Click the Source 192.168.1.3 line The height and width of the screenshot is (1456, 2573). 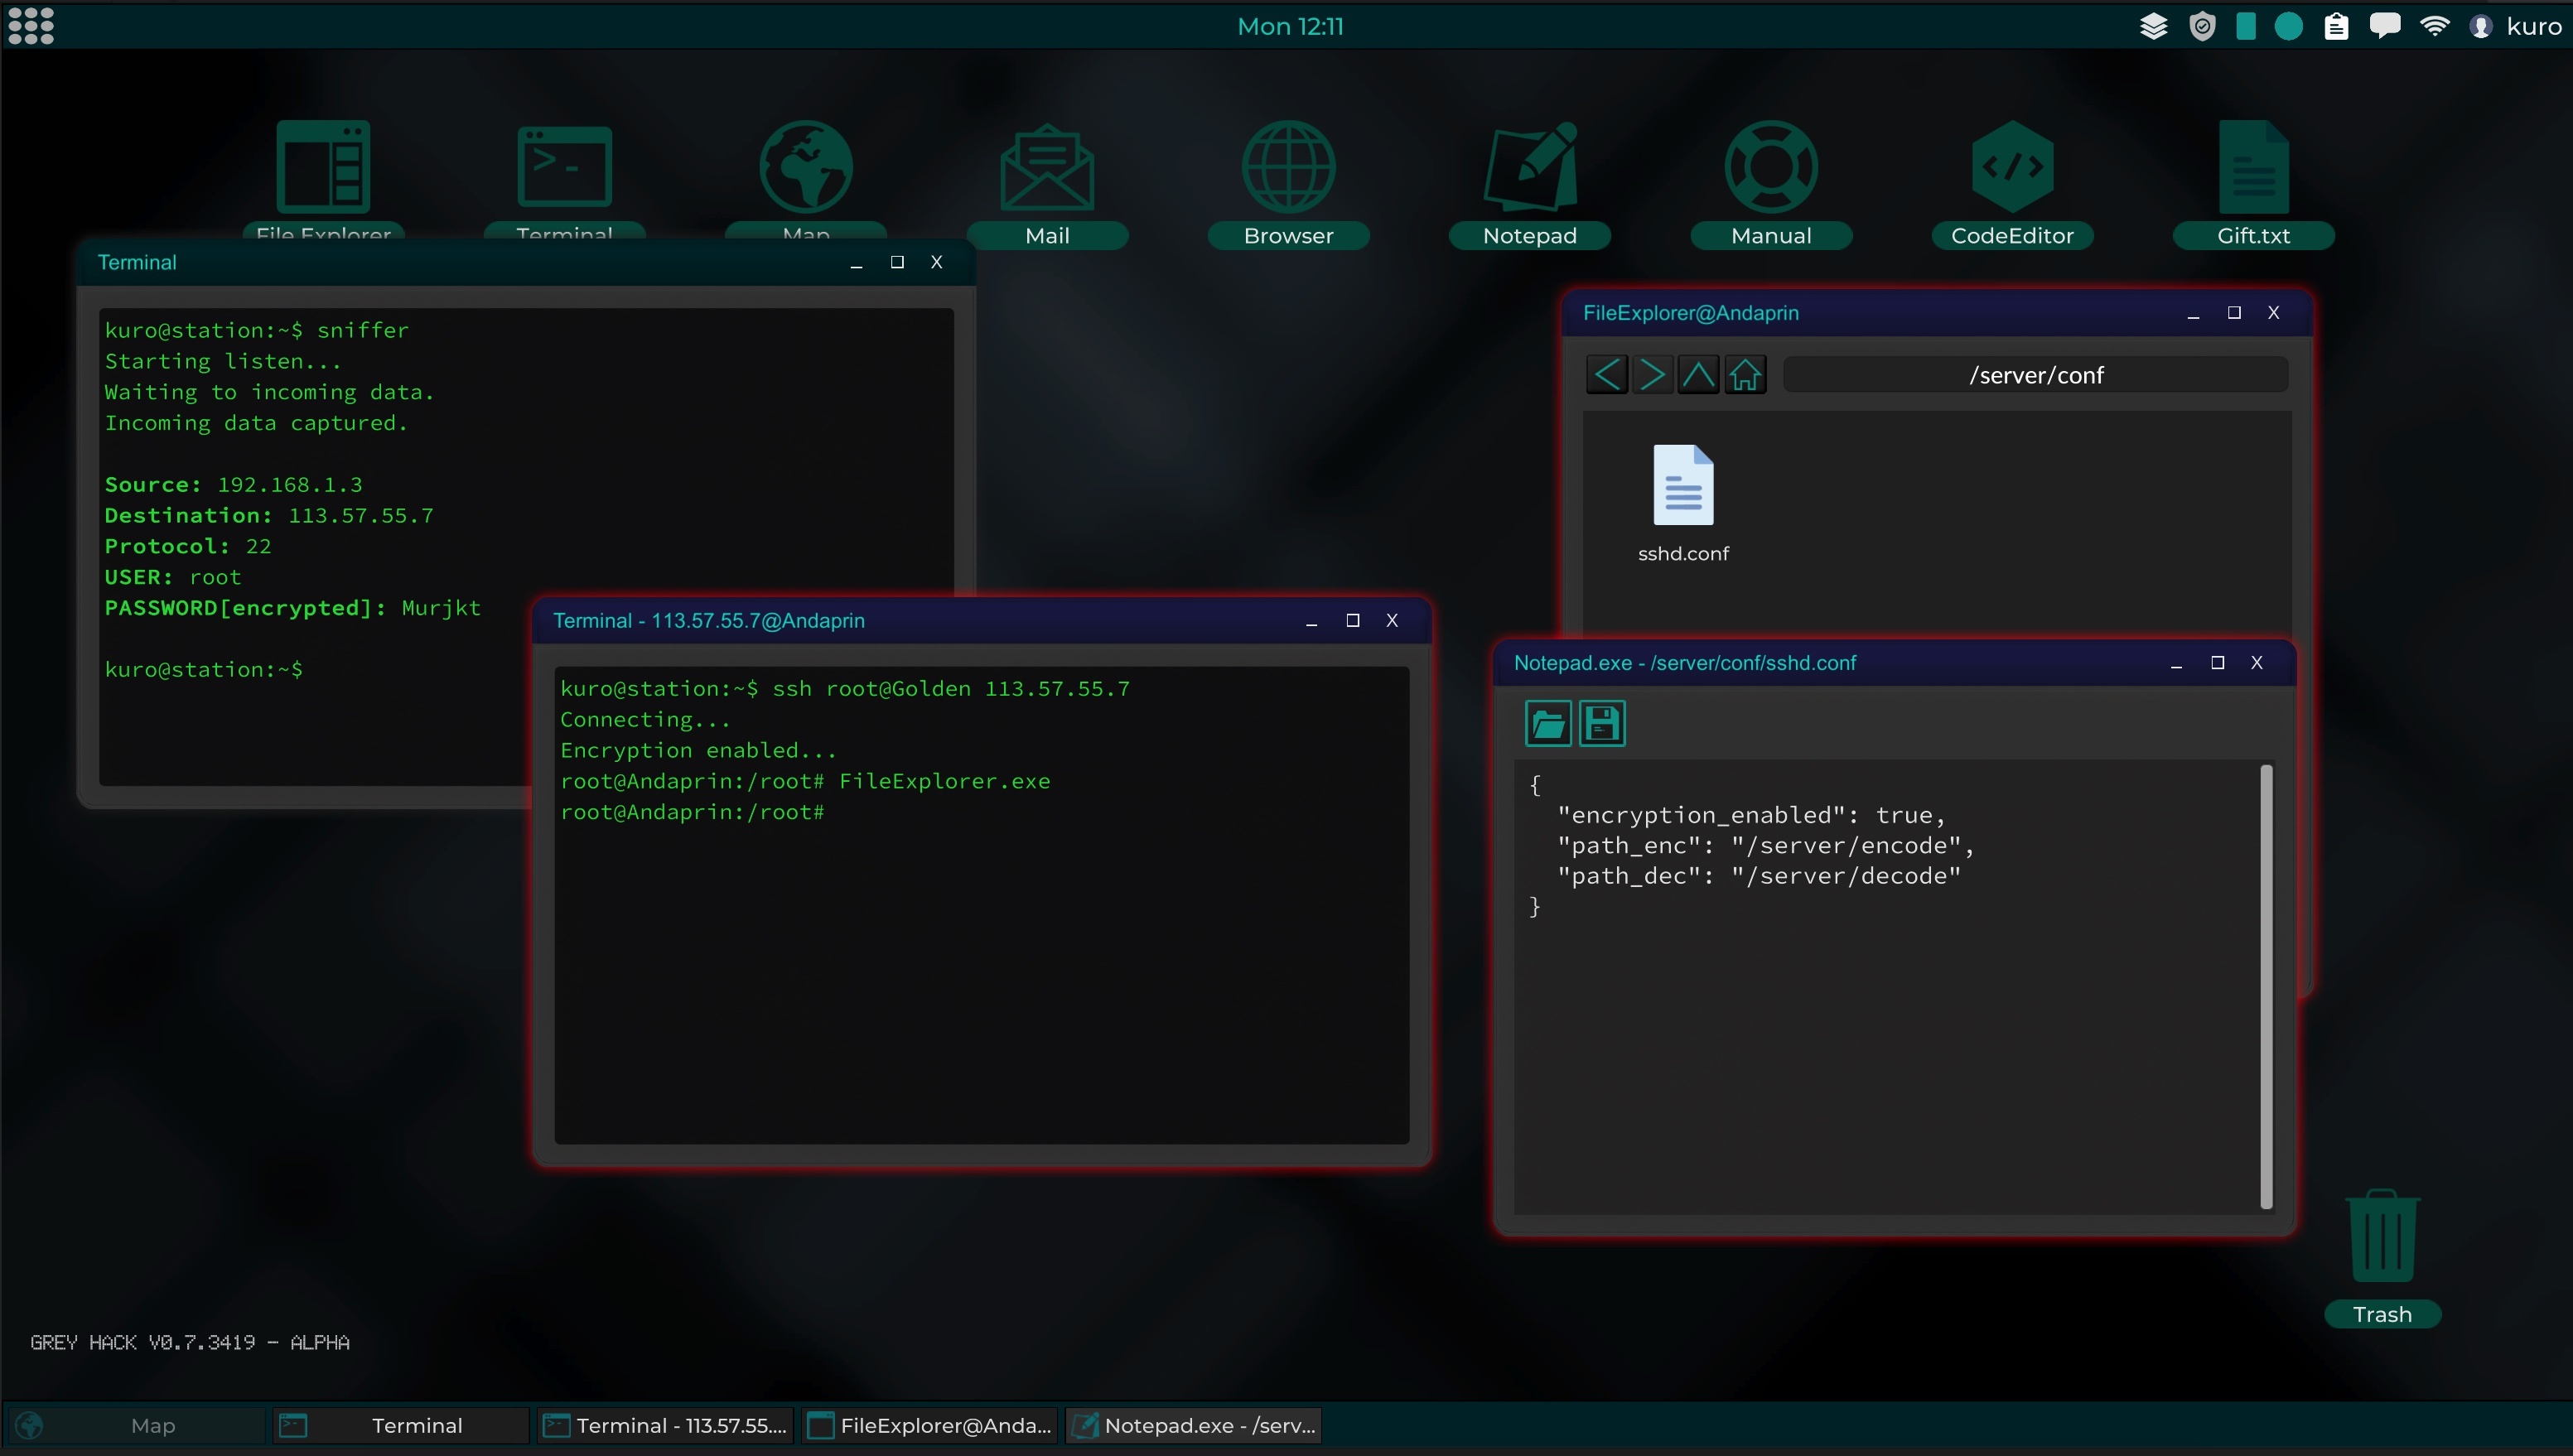click(x=234, y=484)
